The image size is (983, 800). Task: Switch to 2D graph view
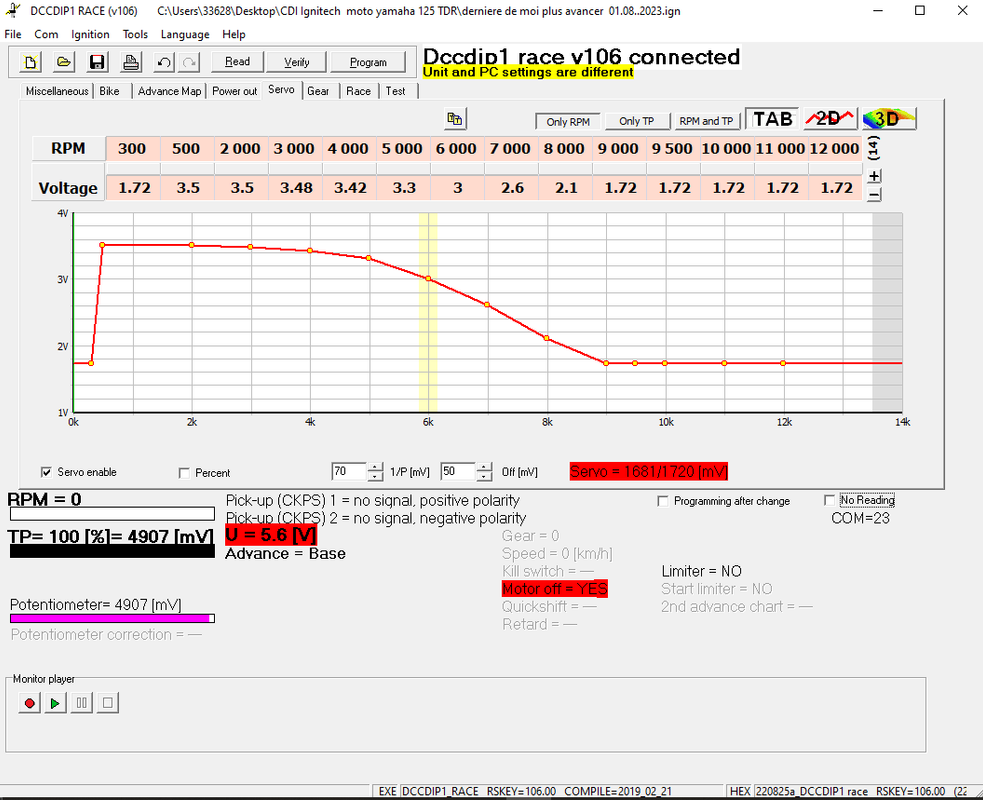829,118
